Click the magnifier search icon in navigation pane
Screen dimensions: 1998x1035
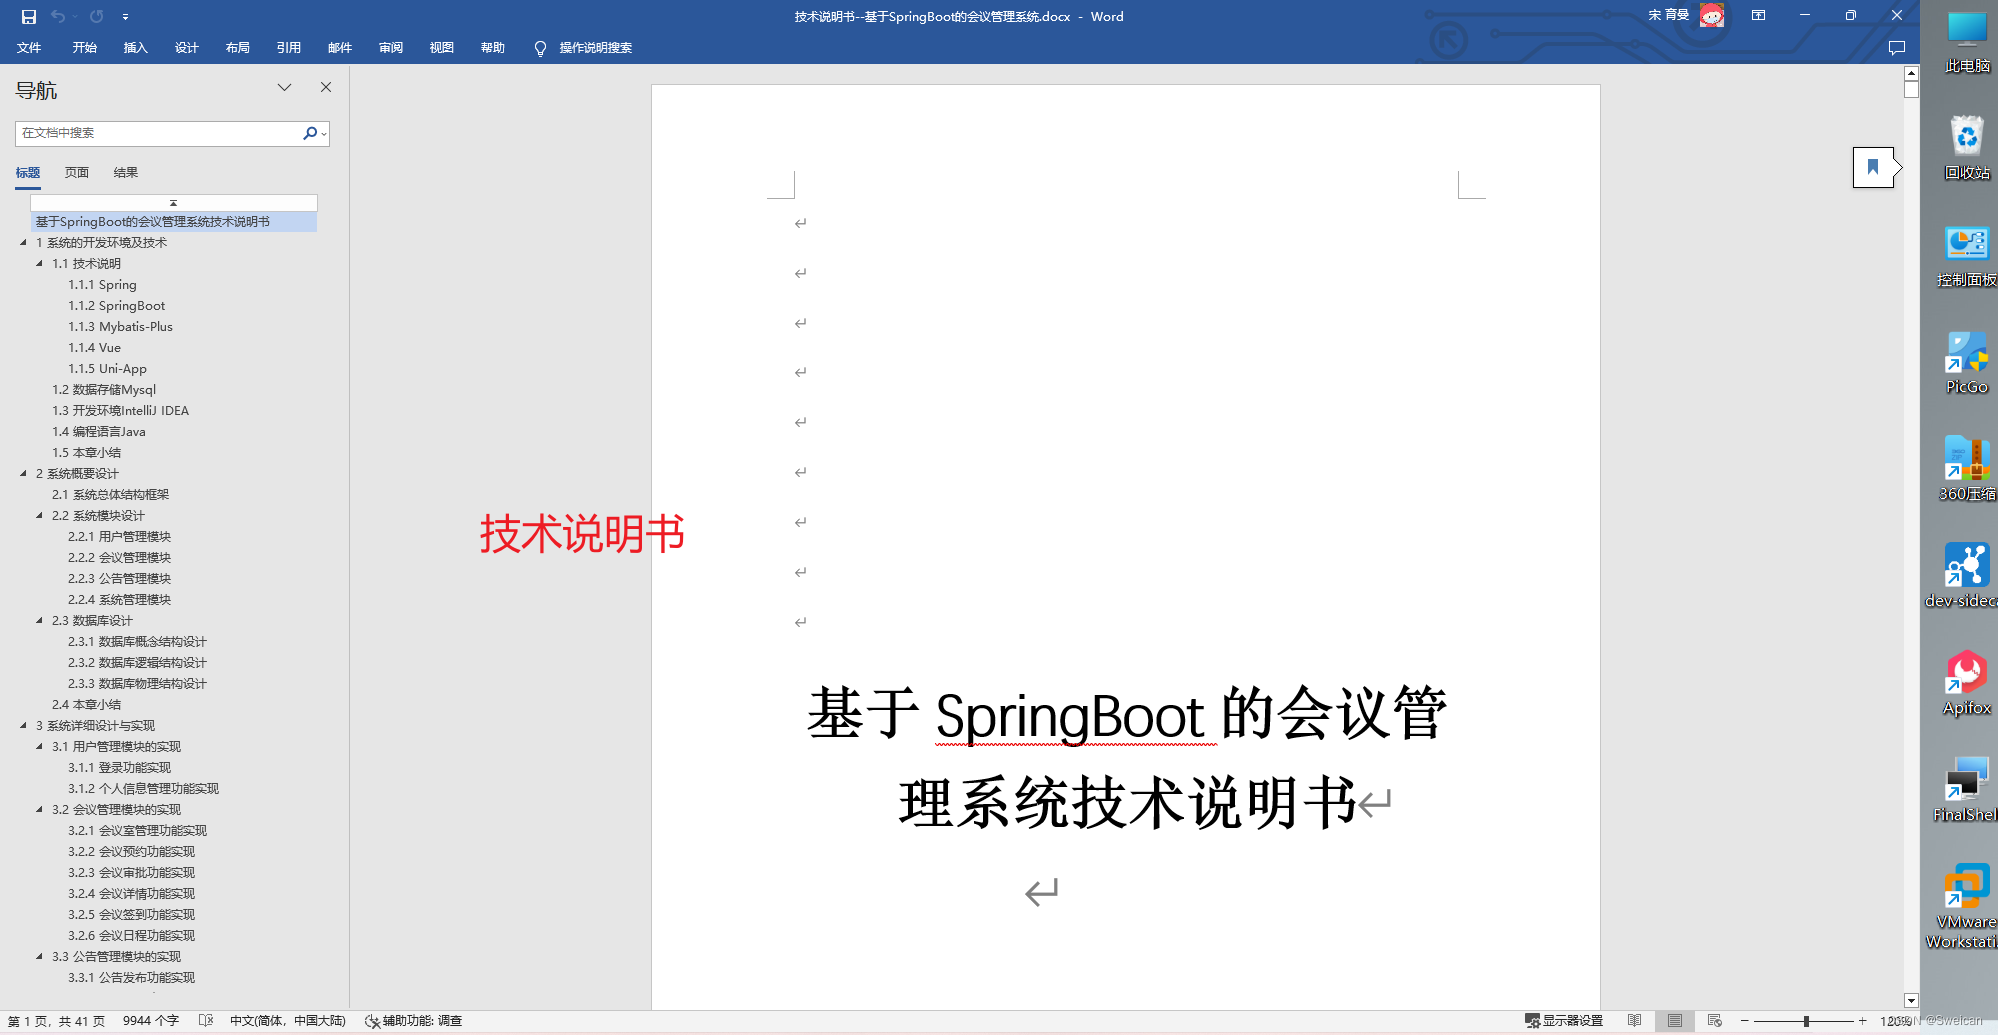pos(309,133)
